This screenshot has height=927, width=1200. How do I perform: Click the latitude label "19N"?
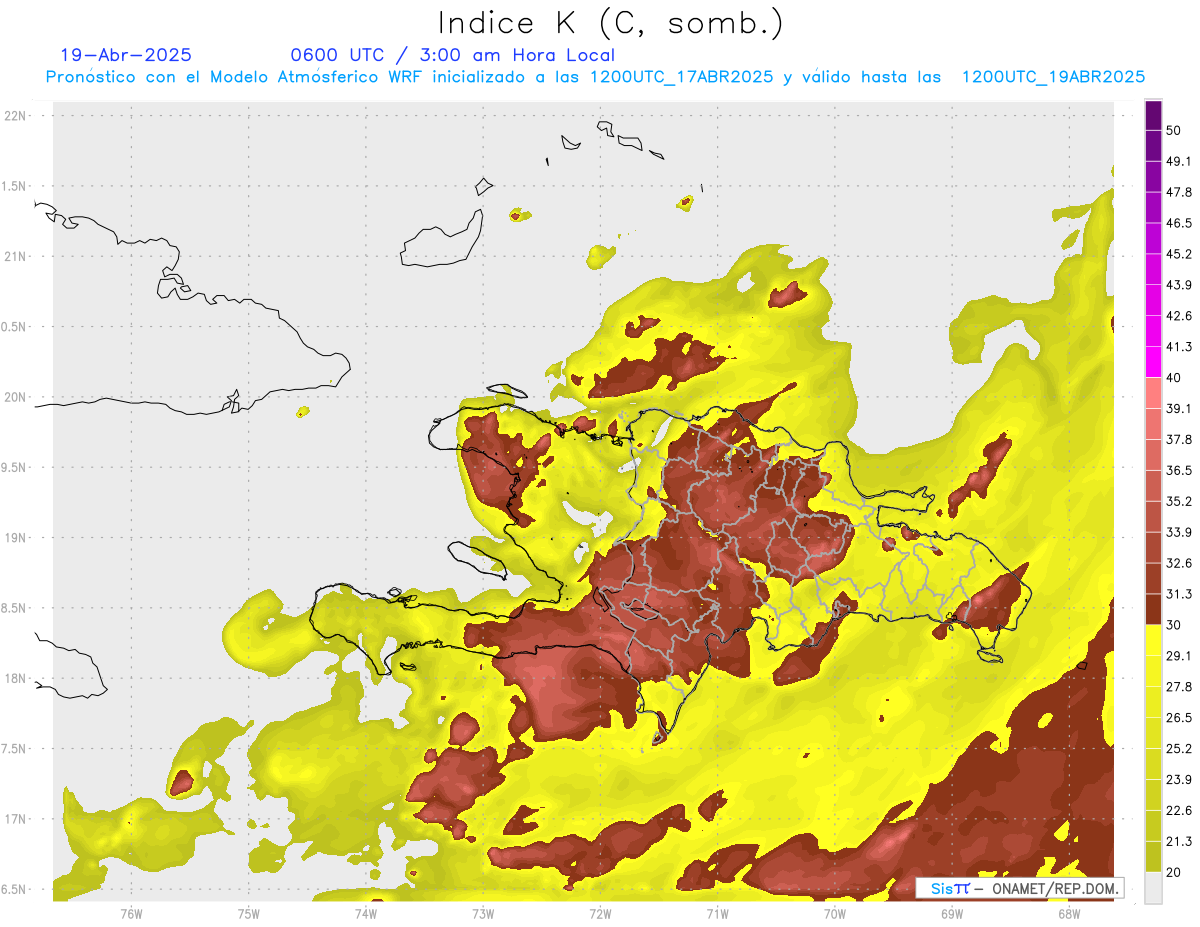click(x=16, y=538)
